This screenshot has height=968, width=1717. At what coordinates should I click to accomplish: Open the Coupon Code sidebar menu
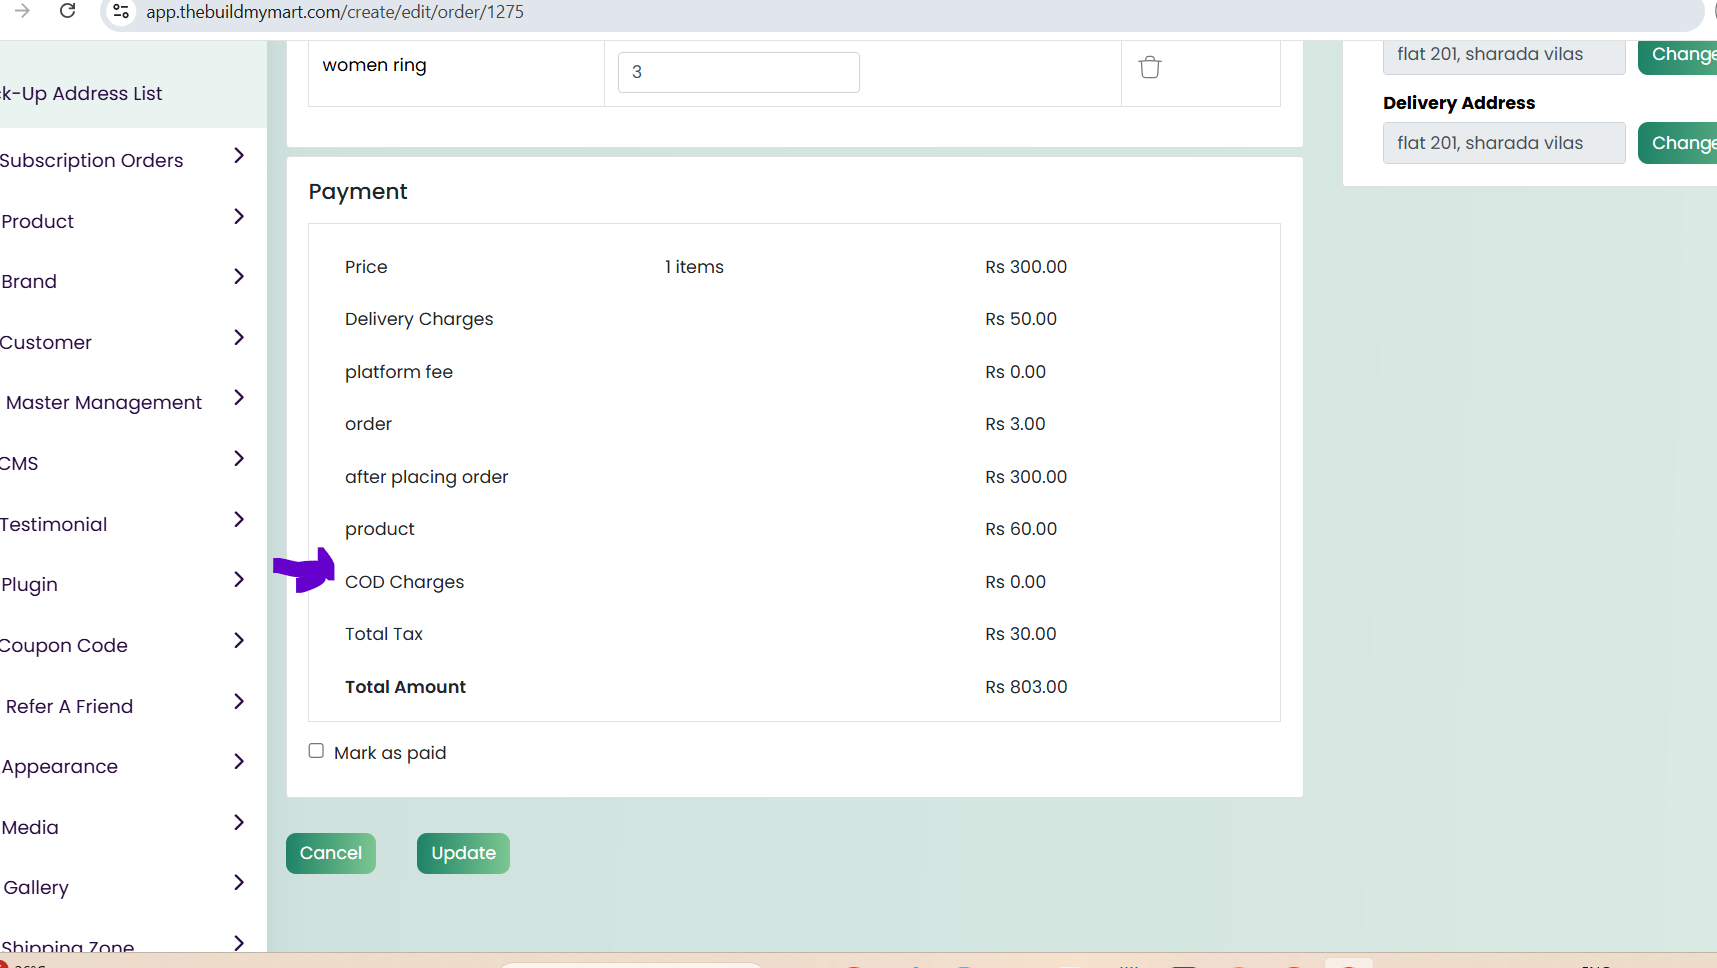(x=64, y=646)
